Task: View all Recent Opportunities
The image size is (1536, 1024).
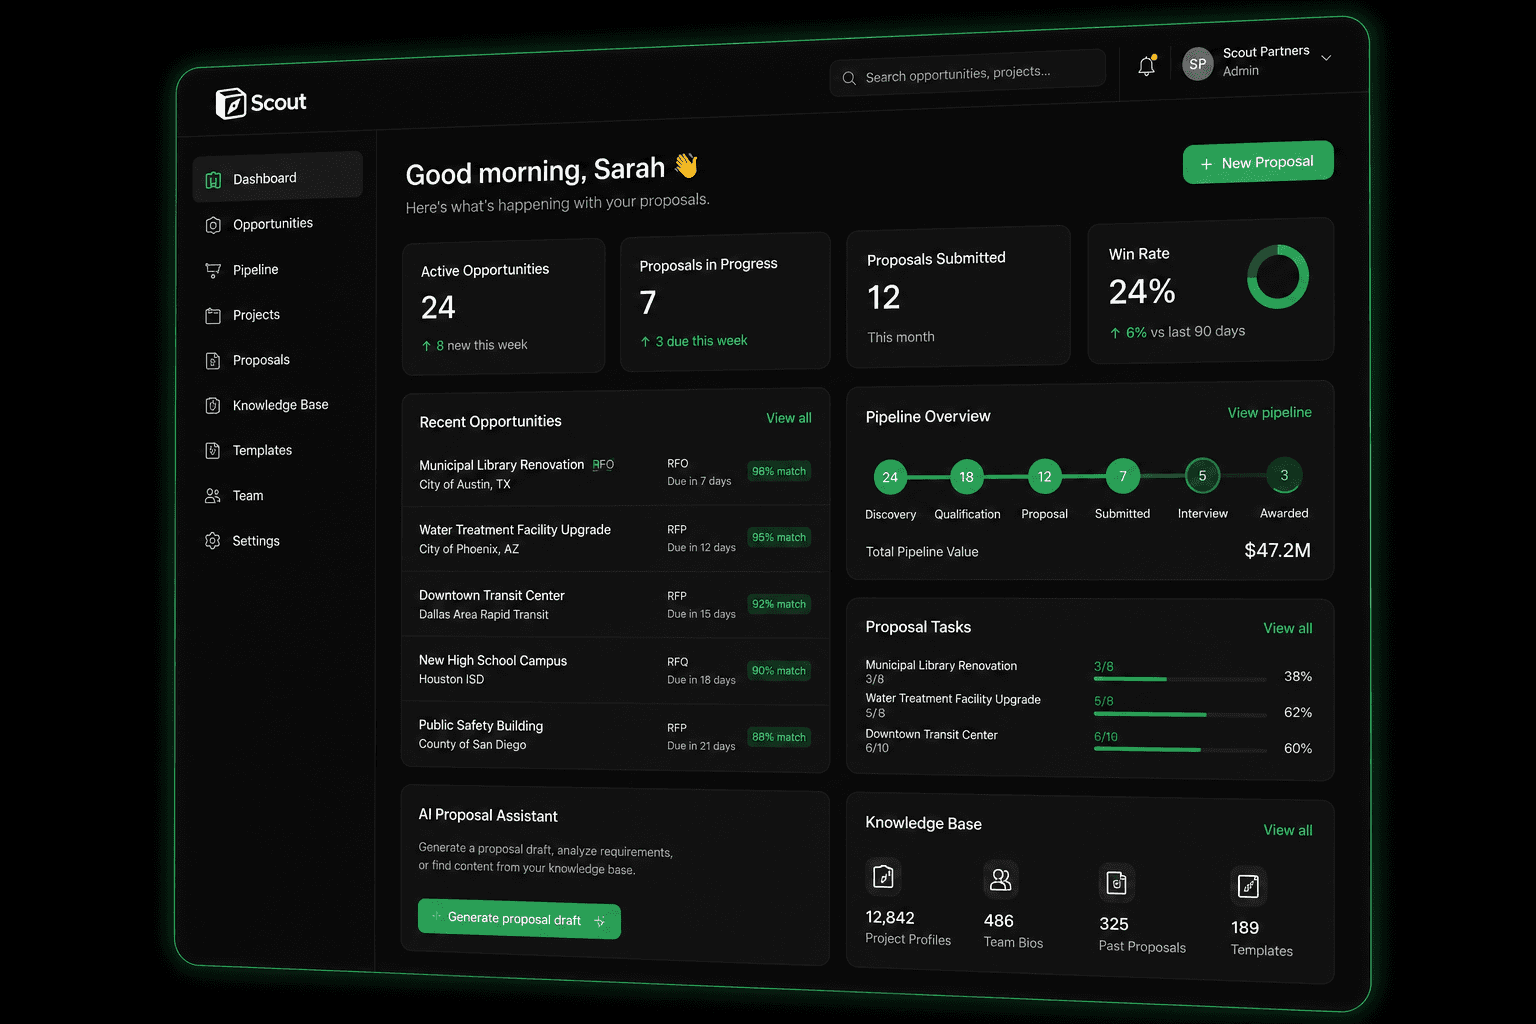Action: point(788,418)
